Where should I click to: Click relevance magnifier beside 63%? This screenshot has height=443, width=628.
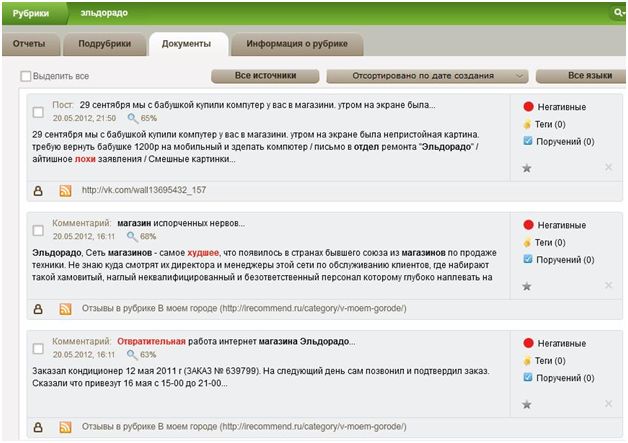pos(132,354)
